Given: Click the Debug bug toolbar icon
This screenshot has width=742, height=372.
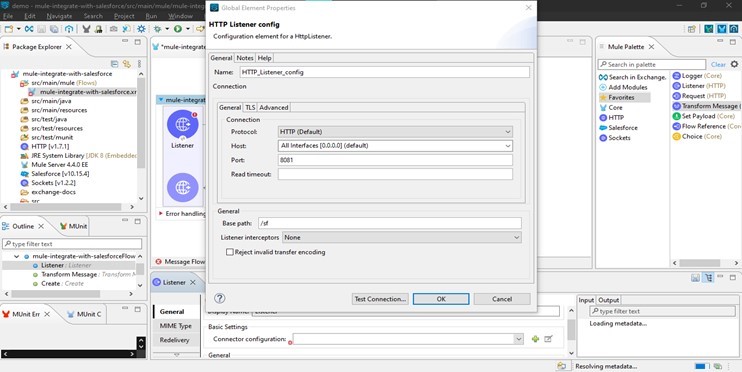Looking at the screenshot, I should (x=158, y=29).
